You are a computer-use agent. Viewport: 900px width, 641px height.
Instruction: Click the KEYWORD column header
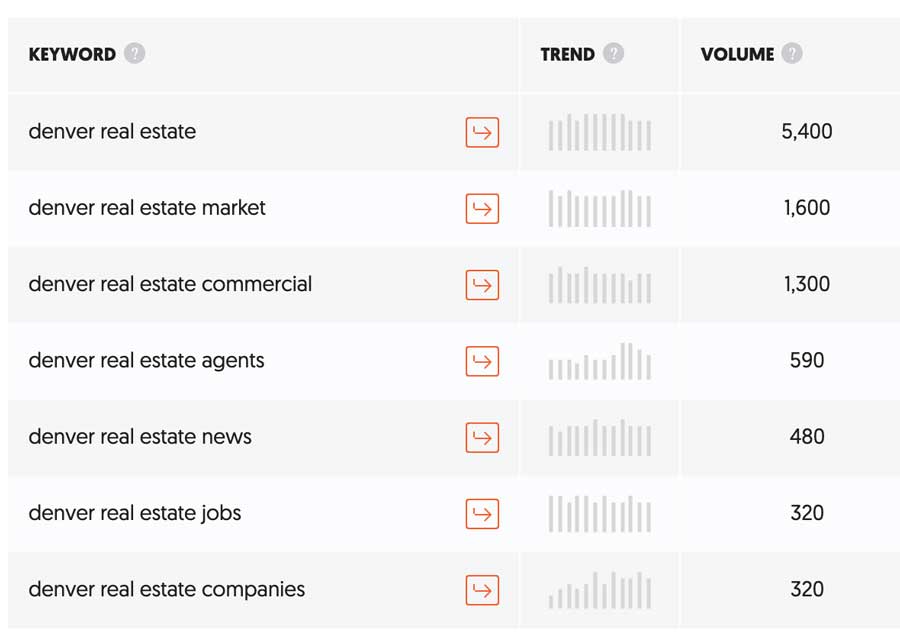click(x=72, y=55)
